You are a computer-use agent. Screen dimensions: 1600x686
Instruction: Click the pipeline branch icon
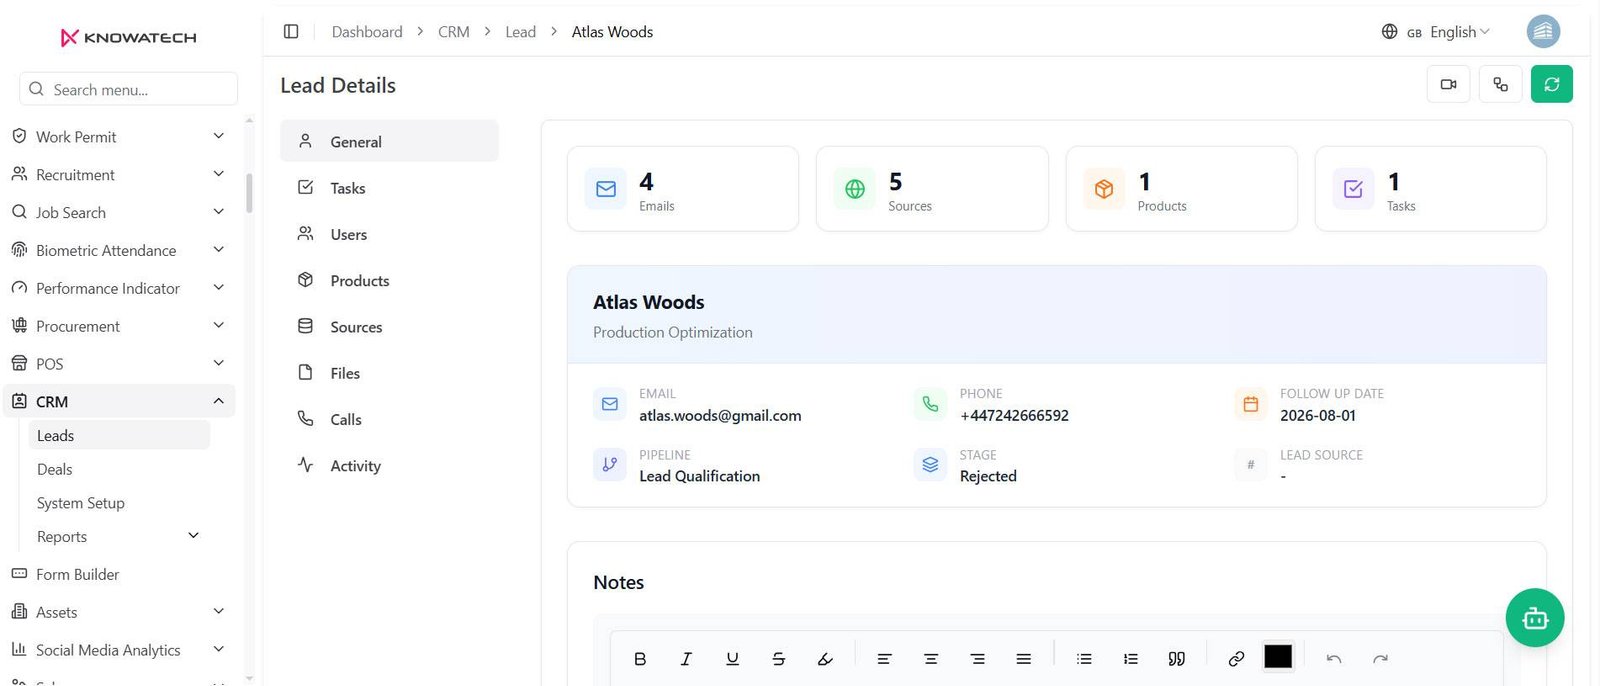pos(610,465)
